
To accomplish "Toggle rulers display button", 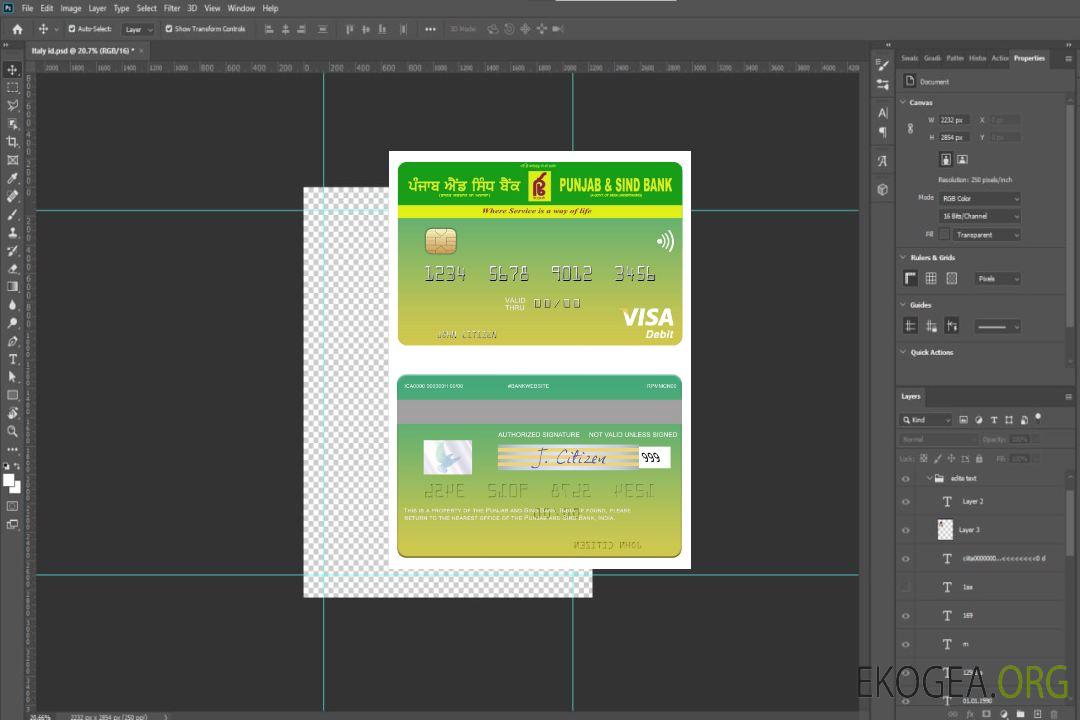I will pos(911,278).
